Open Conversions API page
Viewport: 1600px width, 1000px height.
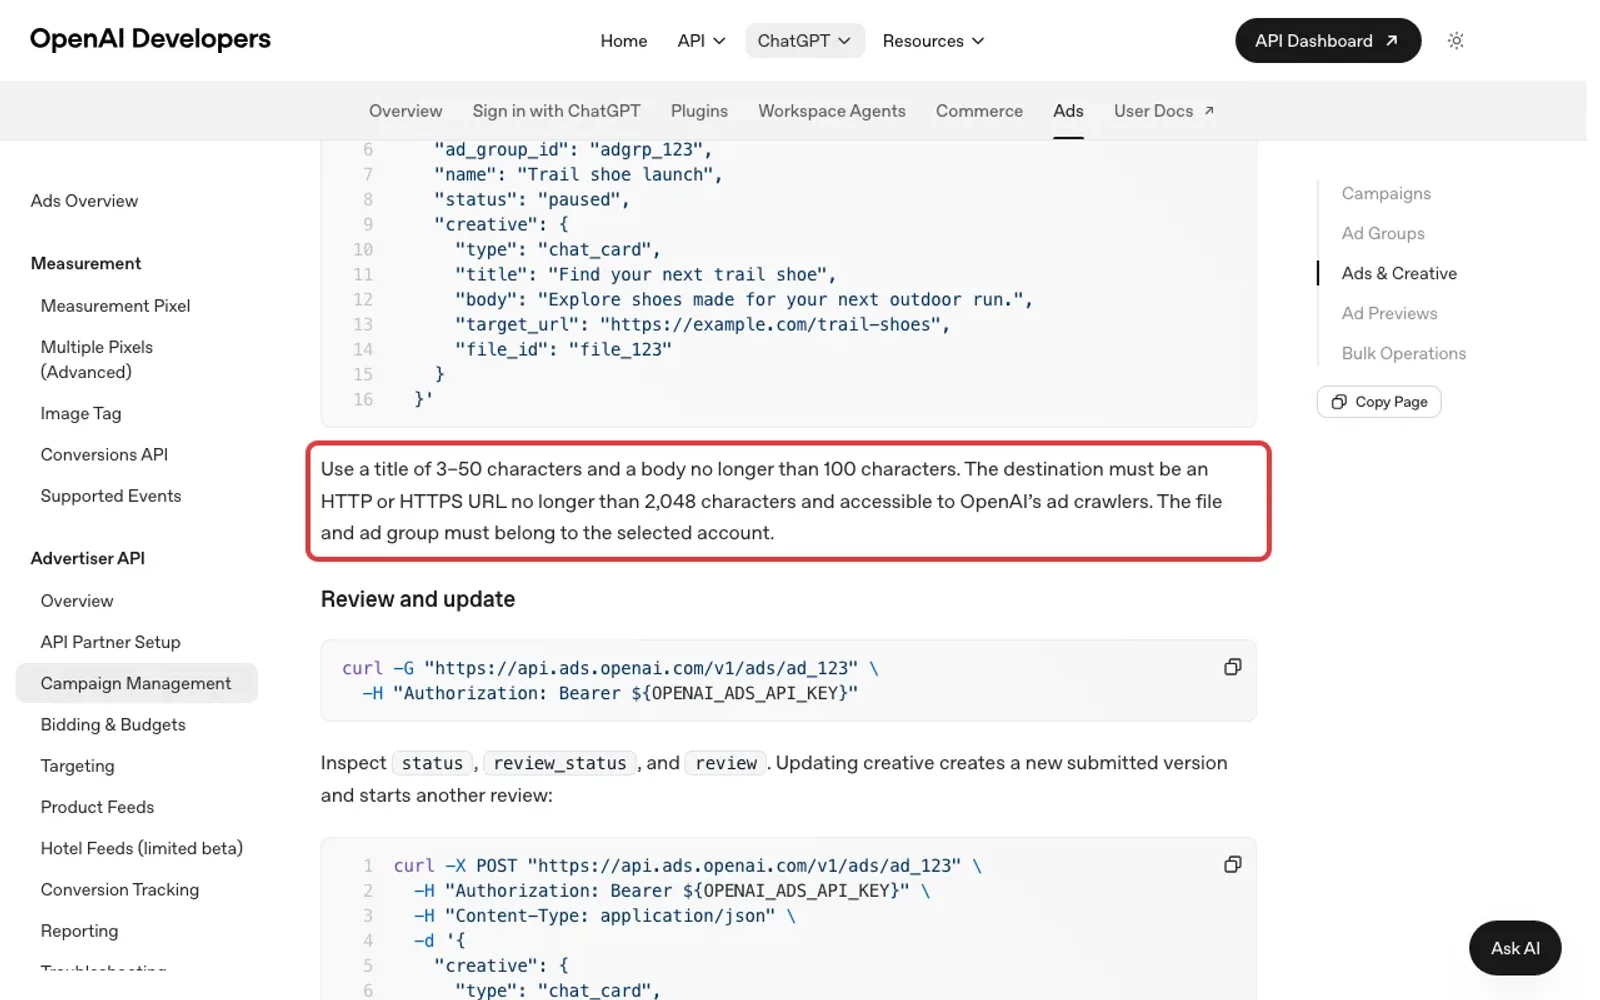tap(104, 455)
